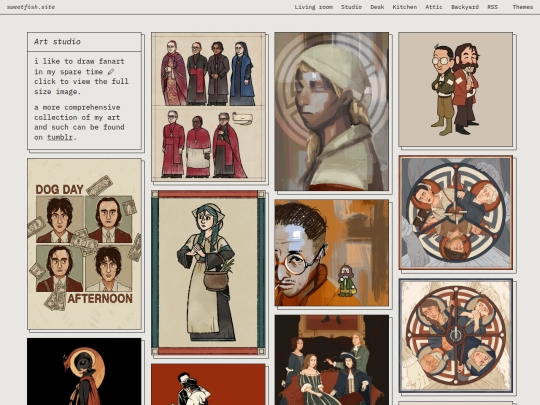View the period costume group portrait

(332, 360)
